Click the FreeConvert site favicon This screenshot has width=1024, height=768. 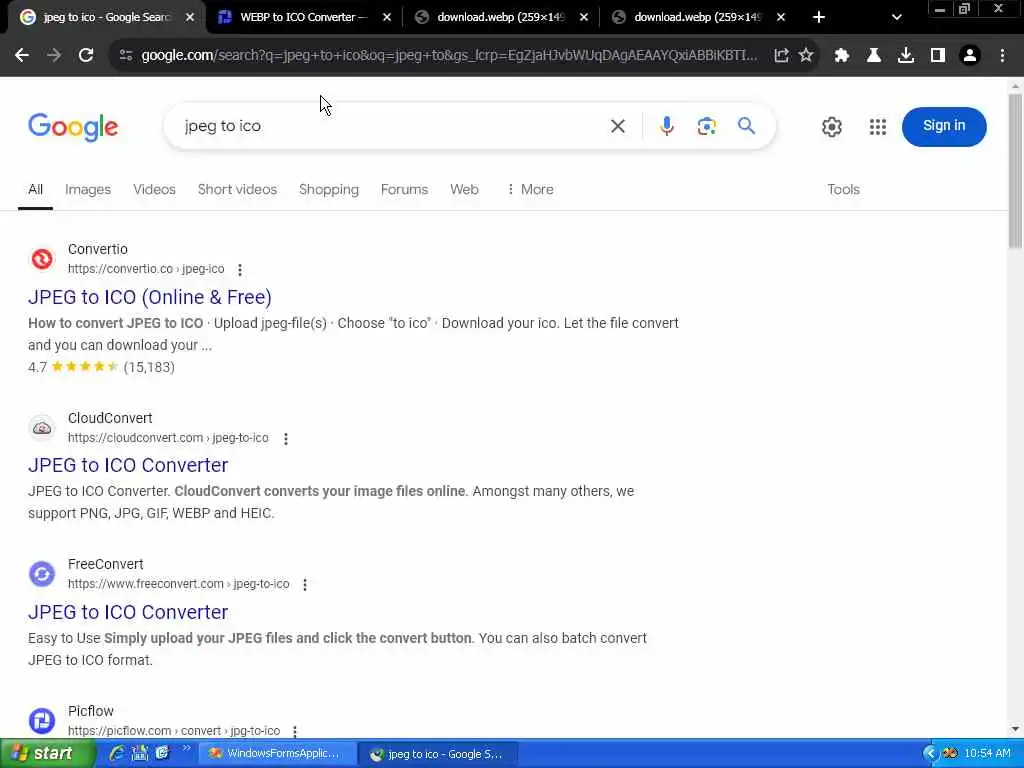[x=42, y=574]
